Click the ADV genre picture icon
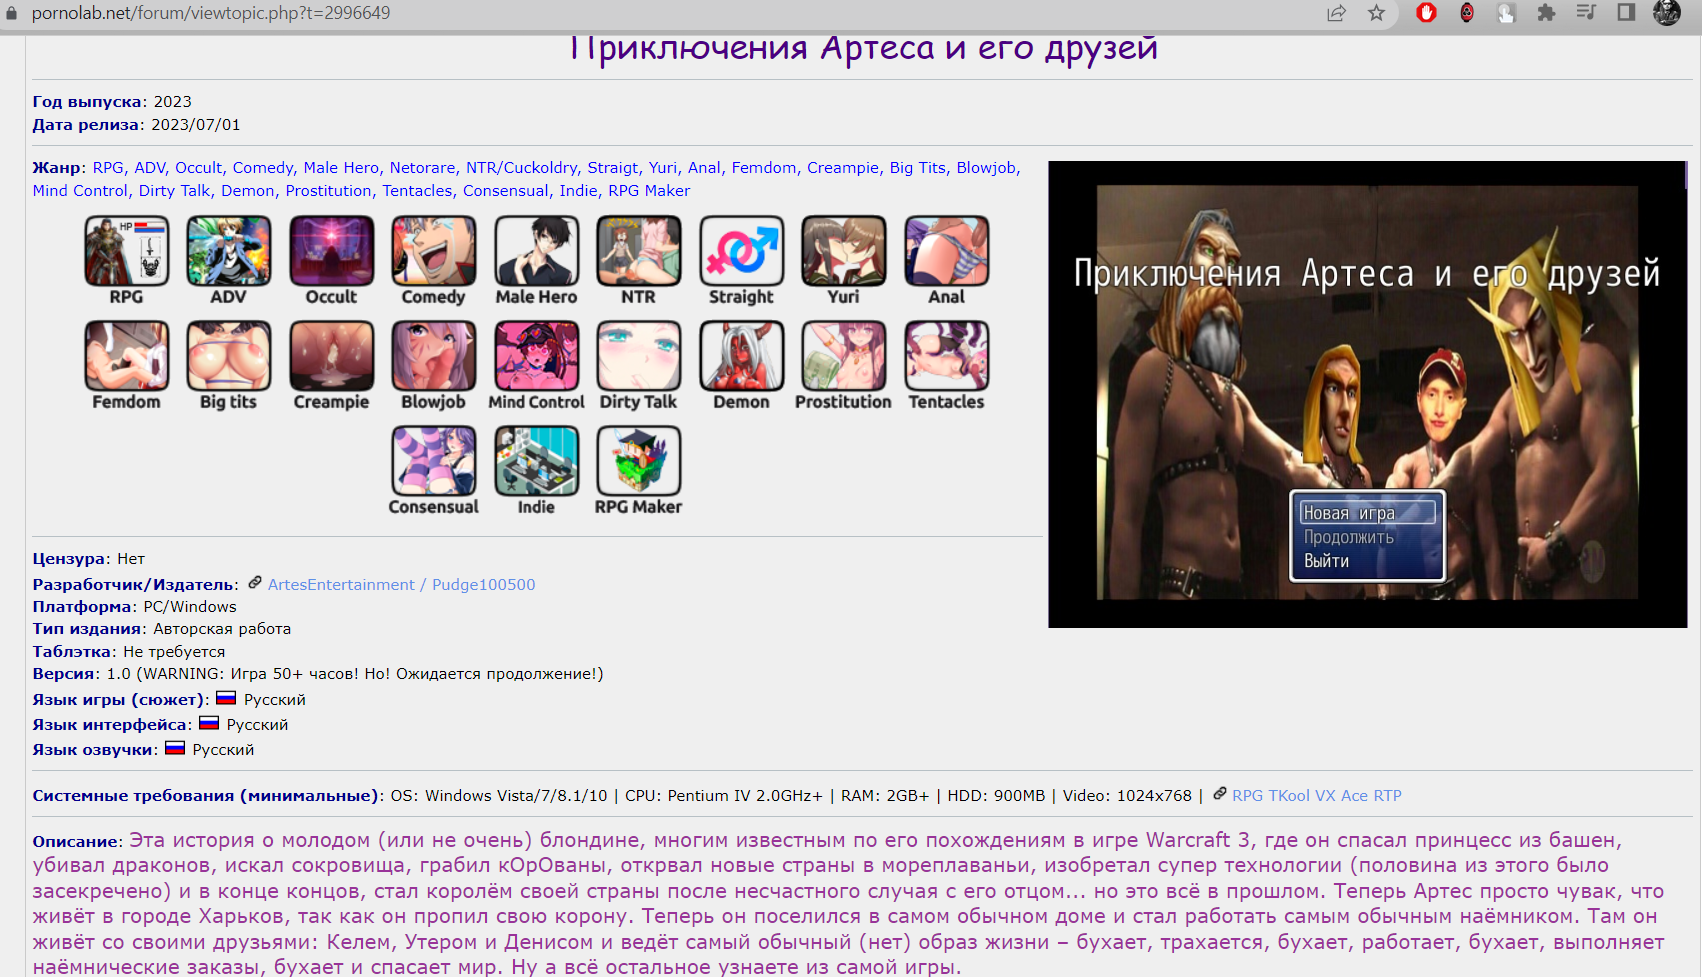This screenshot has height=977, width=1702. [229, 251]
